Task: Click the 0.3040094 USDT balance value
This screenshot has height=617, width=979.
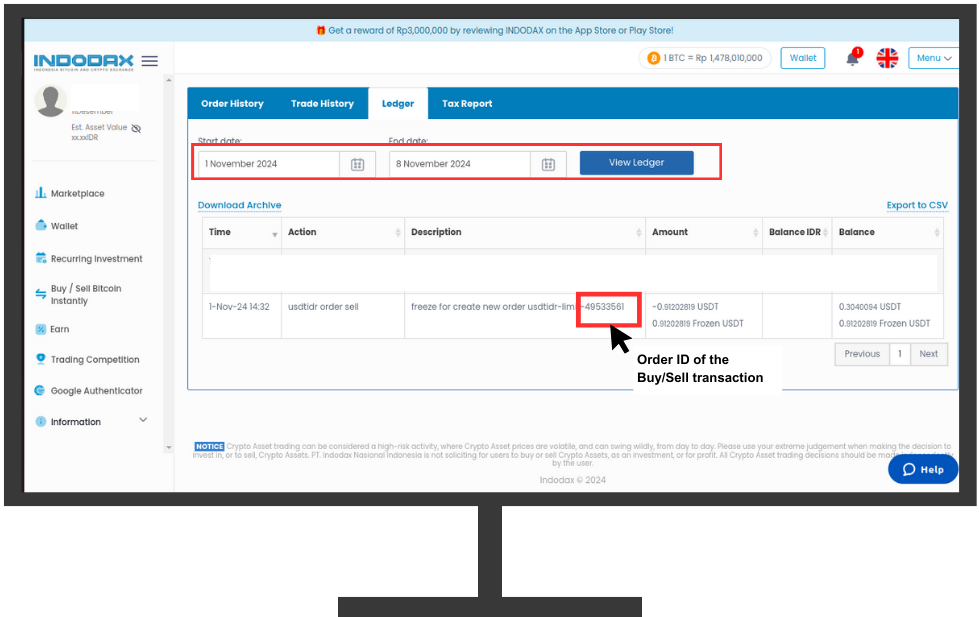Action: 870,307
